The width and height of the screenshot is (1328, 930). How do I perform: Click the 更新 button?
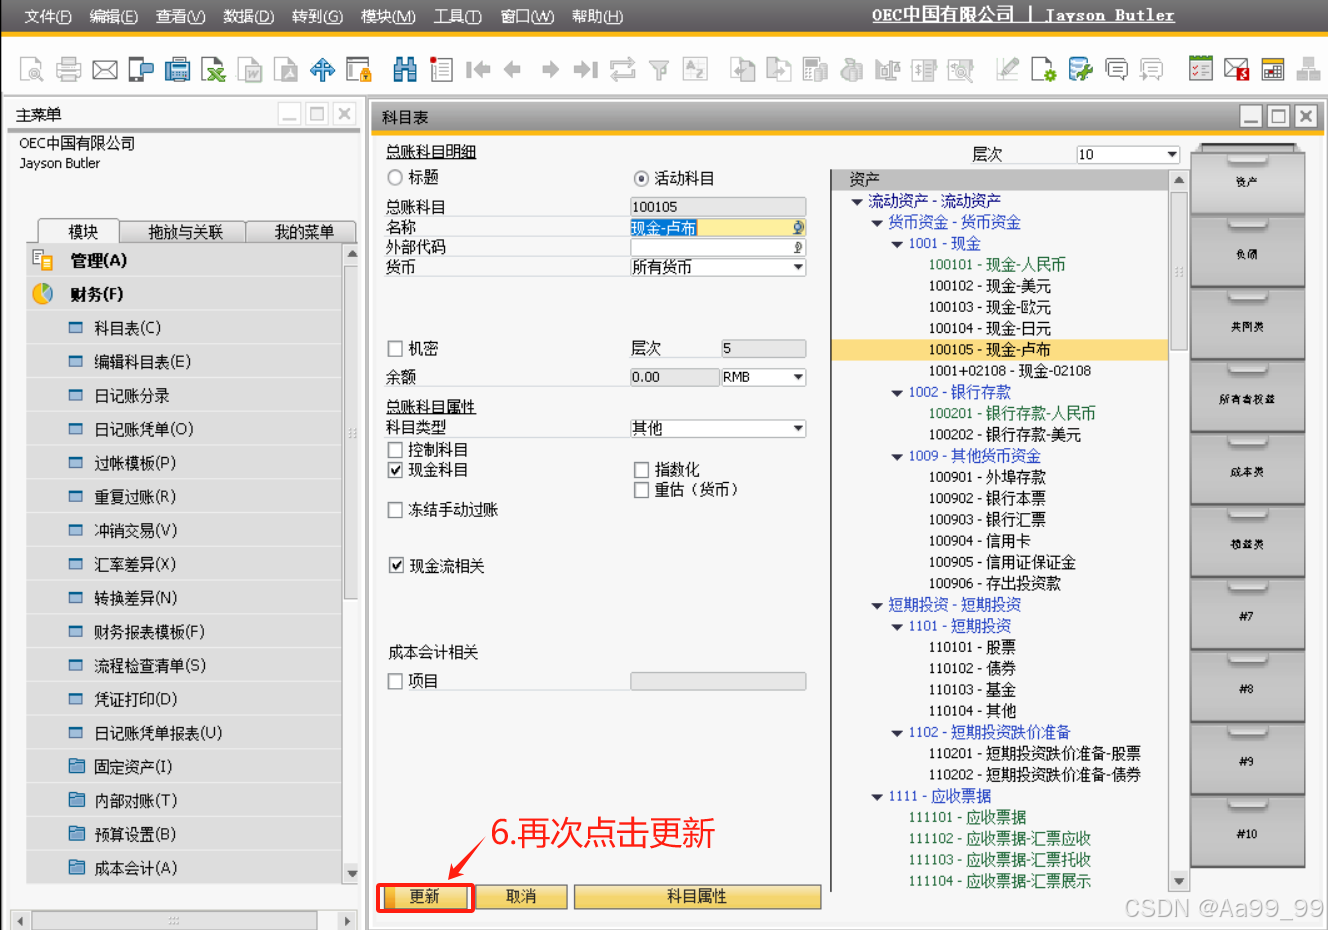tap(424, 897)
